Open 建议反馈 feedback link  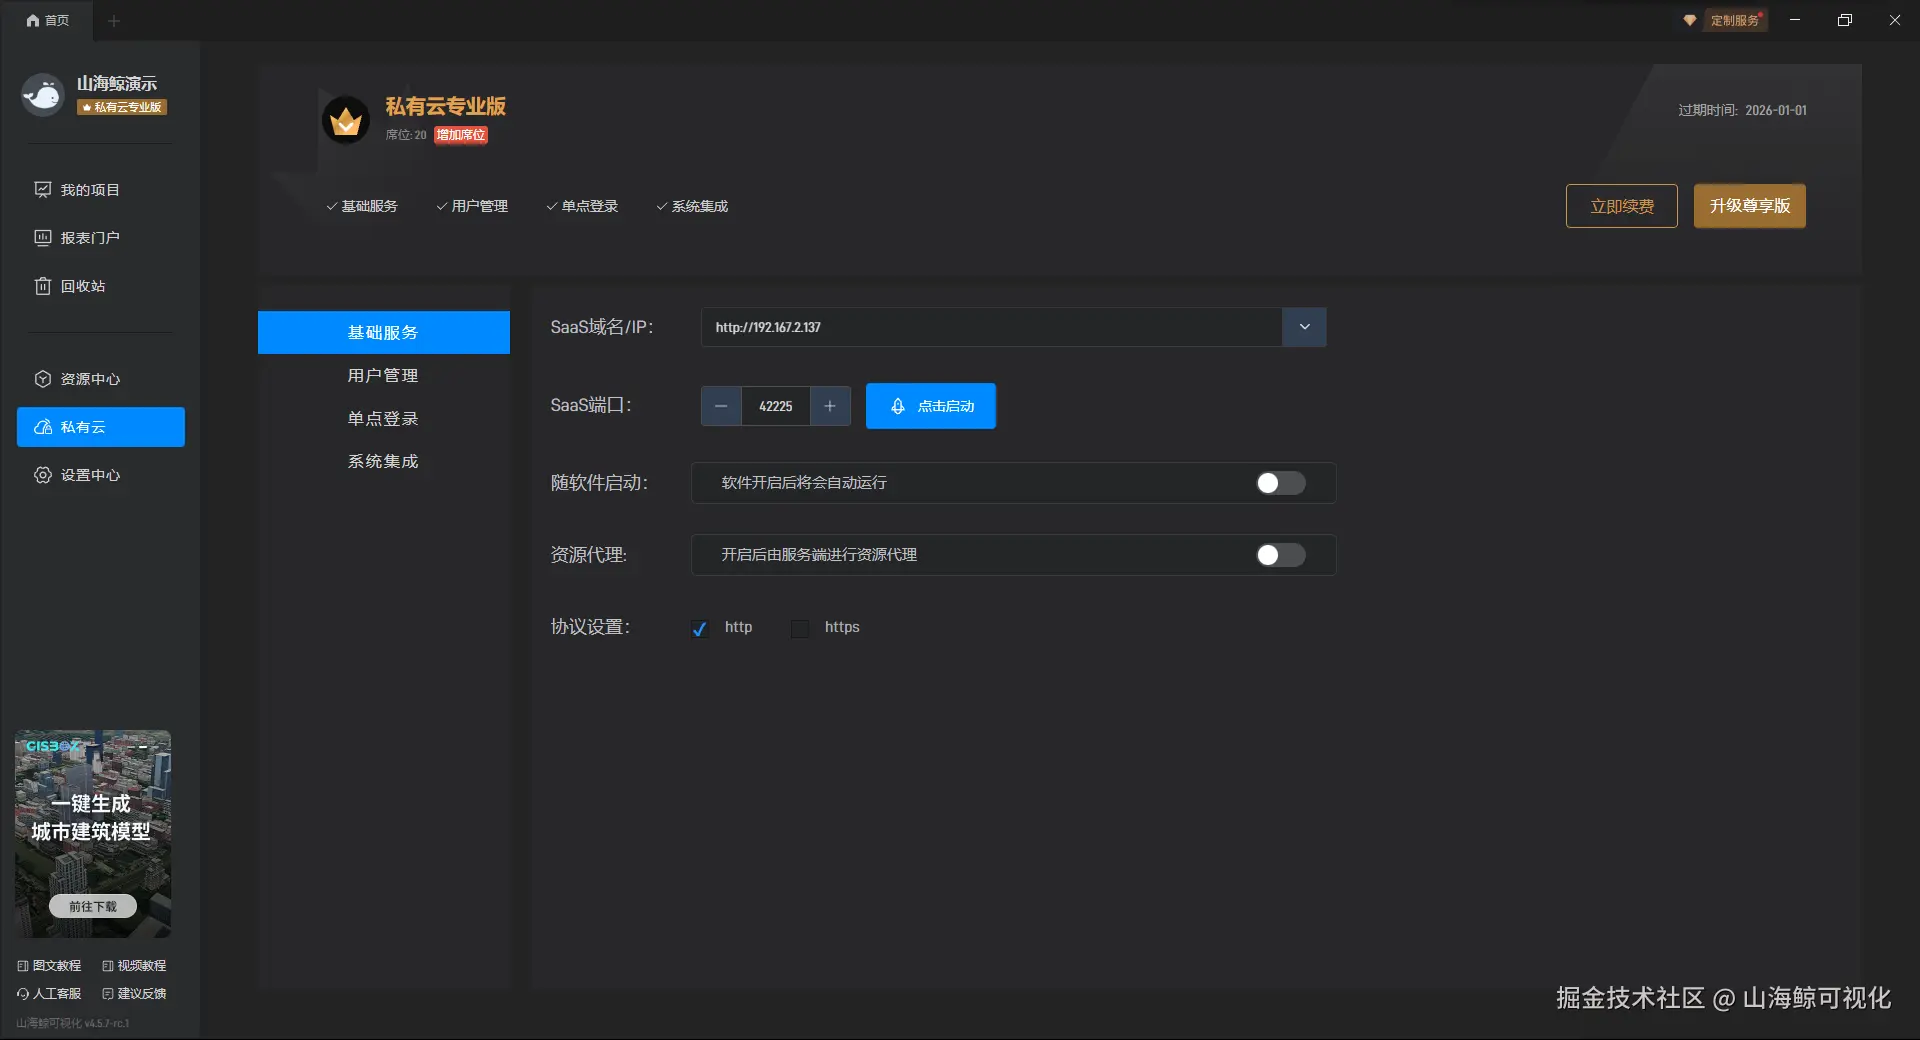point(134,994)
